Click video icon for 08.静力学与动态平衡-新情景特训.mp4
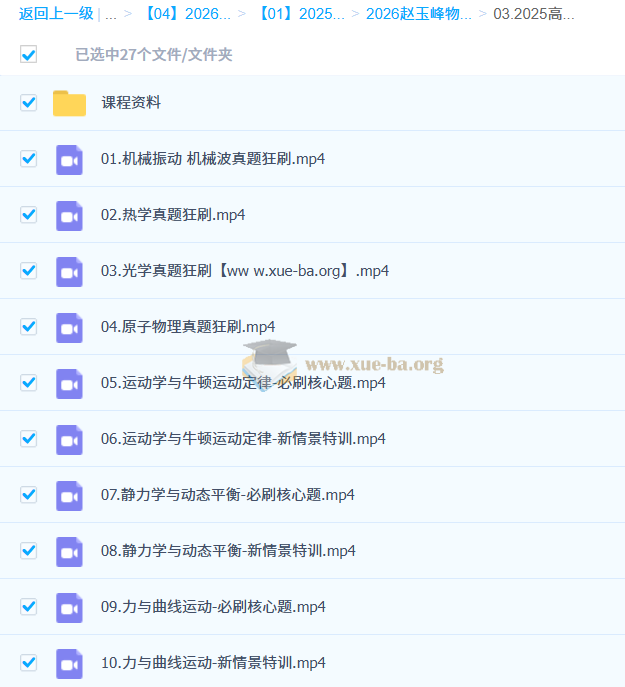The image size is (625, 687). [69, 552]
